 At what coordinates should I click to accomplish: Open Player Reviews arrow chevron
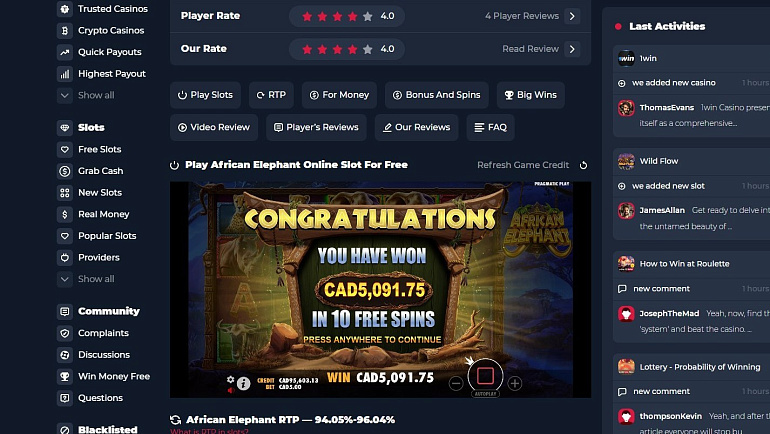click(572, 16)
